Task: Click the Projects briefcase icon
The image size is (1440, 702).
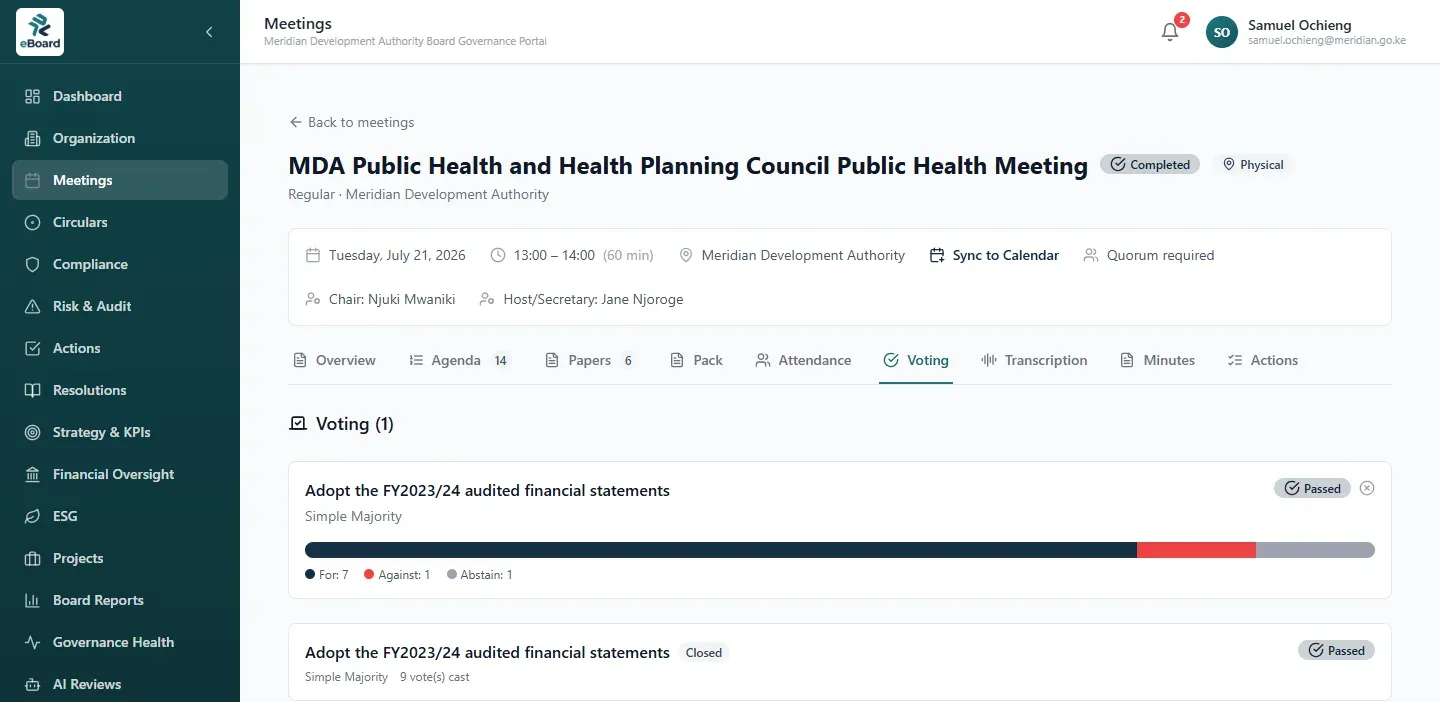Action: [x=33, y=558]
